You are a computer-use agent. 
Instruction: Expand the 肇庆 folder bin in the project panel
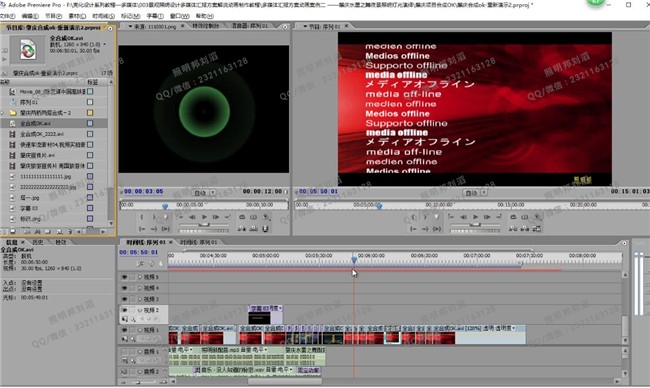[x=3, y=113]
